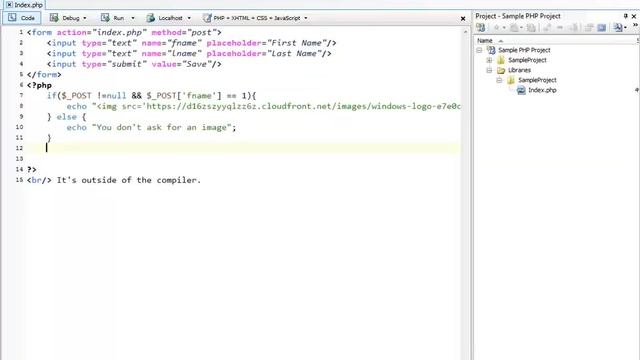The width and height of the screenshot is (640, 360).
Task: Collapse the Sample PHP Project root node
Action: coord(480,50)
